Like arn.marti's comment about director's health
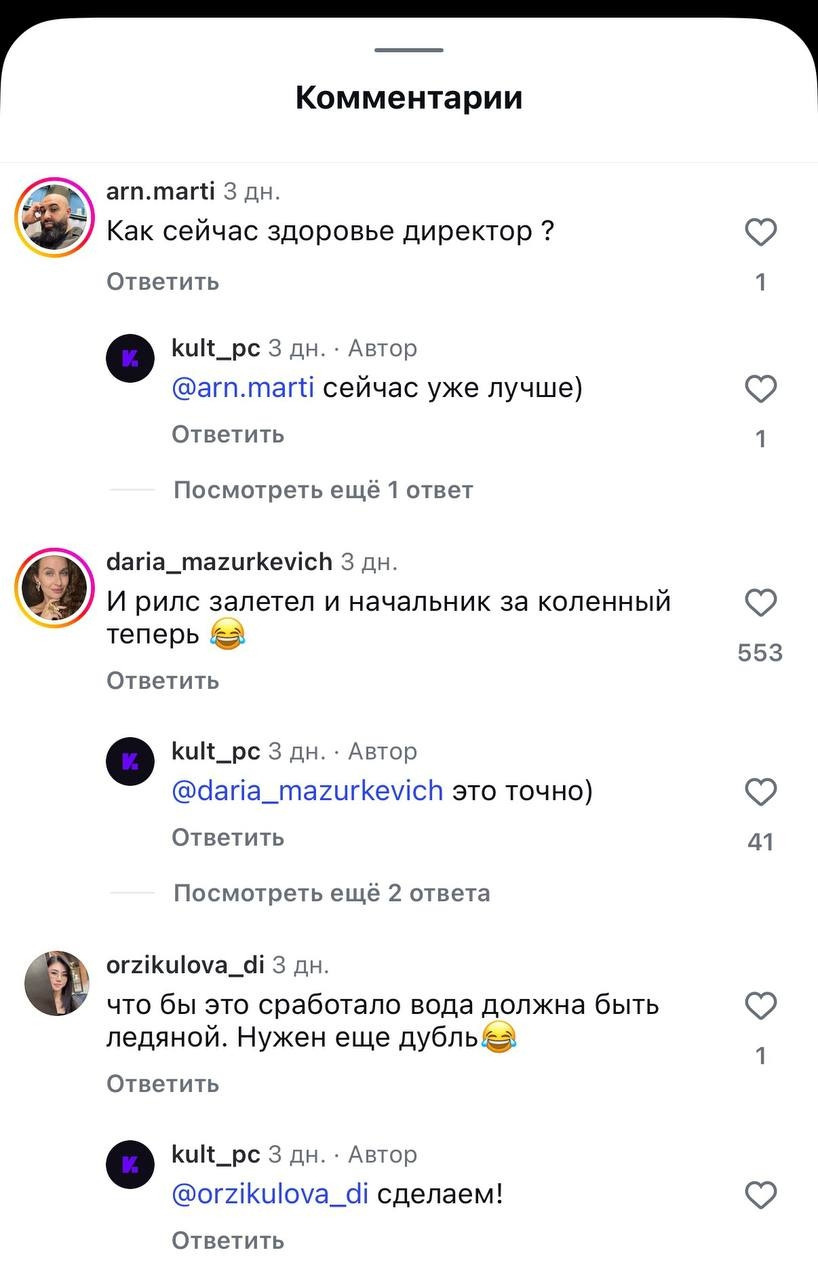The height and width of the screenshot is (1280, 818). 761,233
